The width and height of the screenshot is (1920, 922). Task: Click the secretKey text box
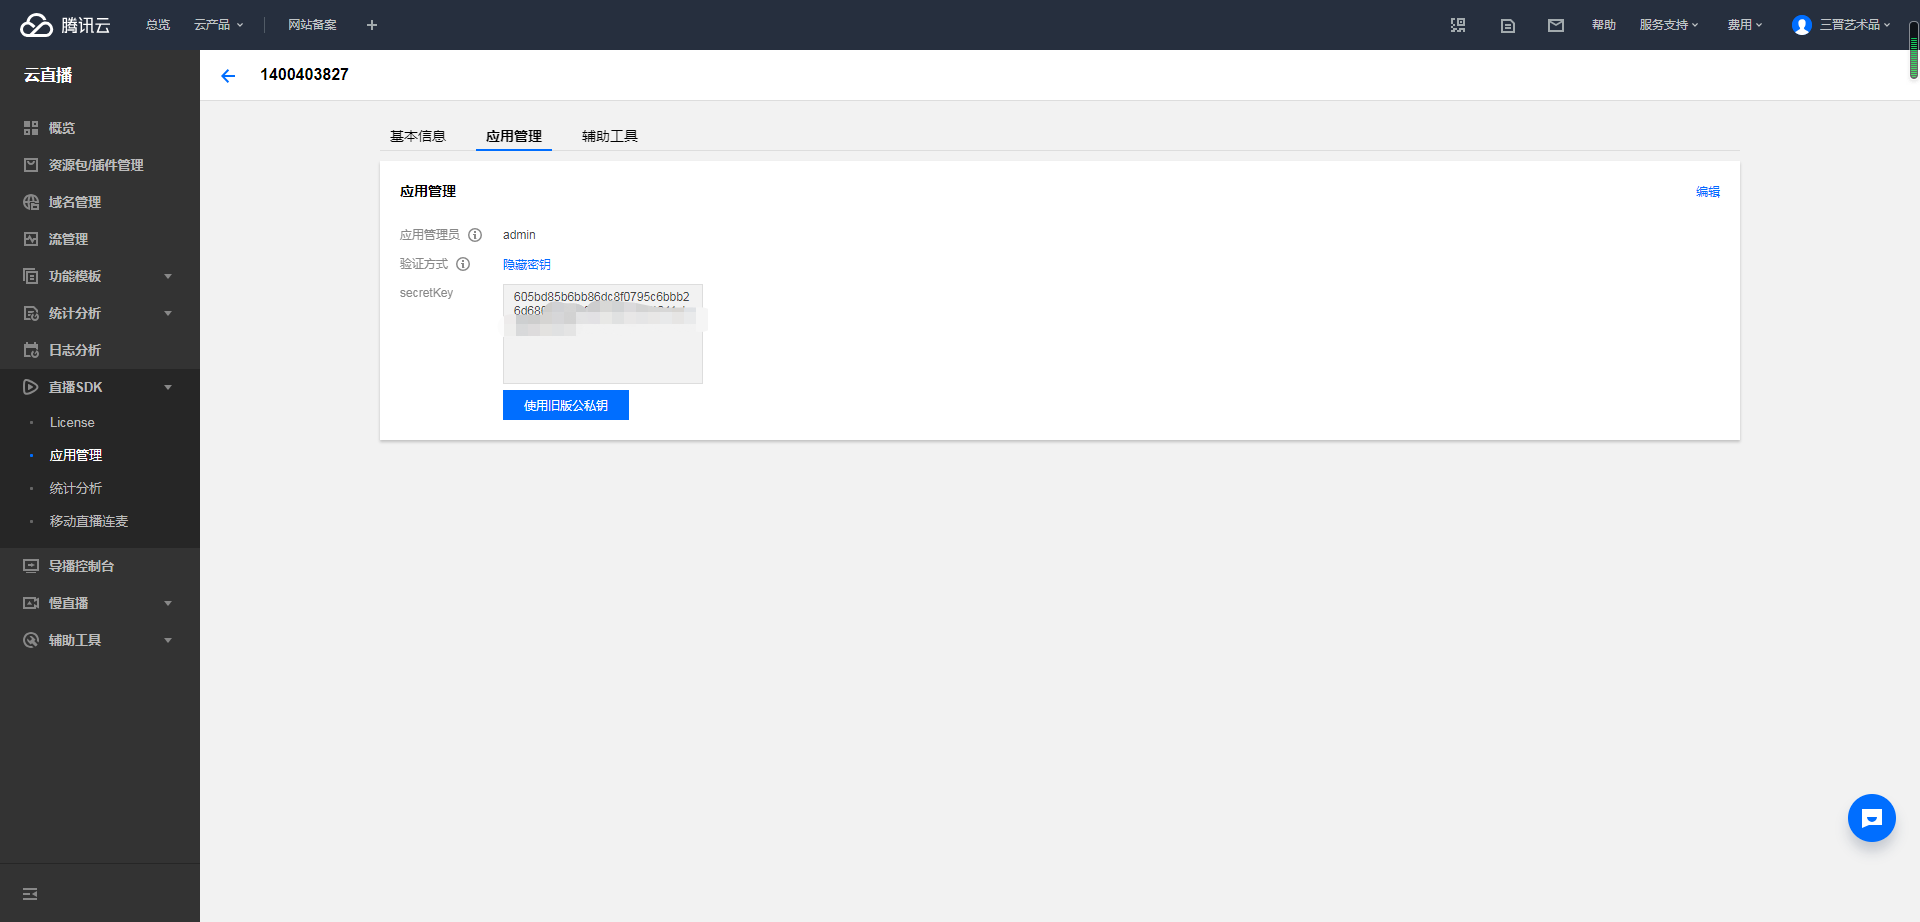(603, 334)
